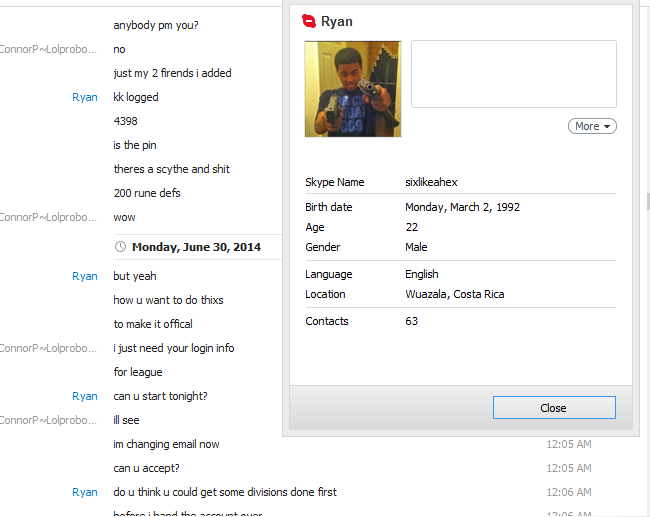The image size is (650, 517).
Task: Close the Ryan profile dialog
Action: click(x=554, y=408)
